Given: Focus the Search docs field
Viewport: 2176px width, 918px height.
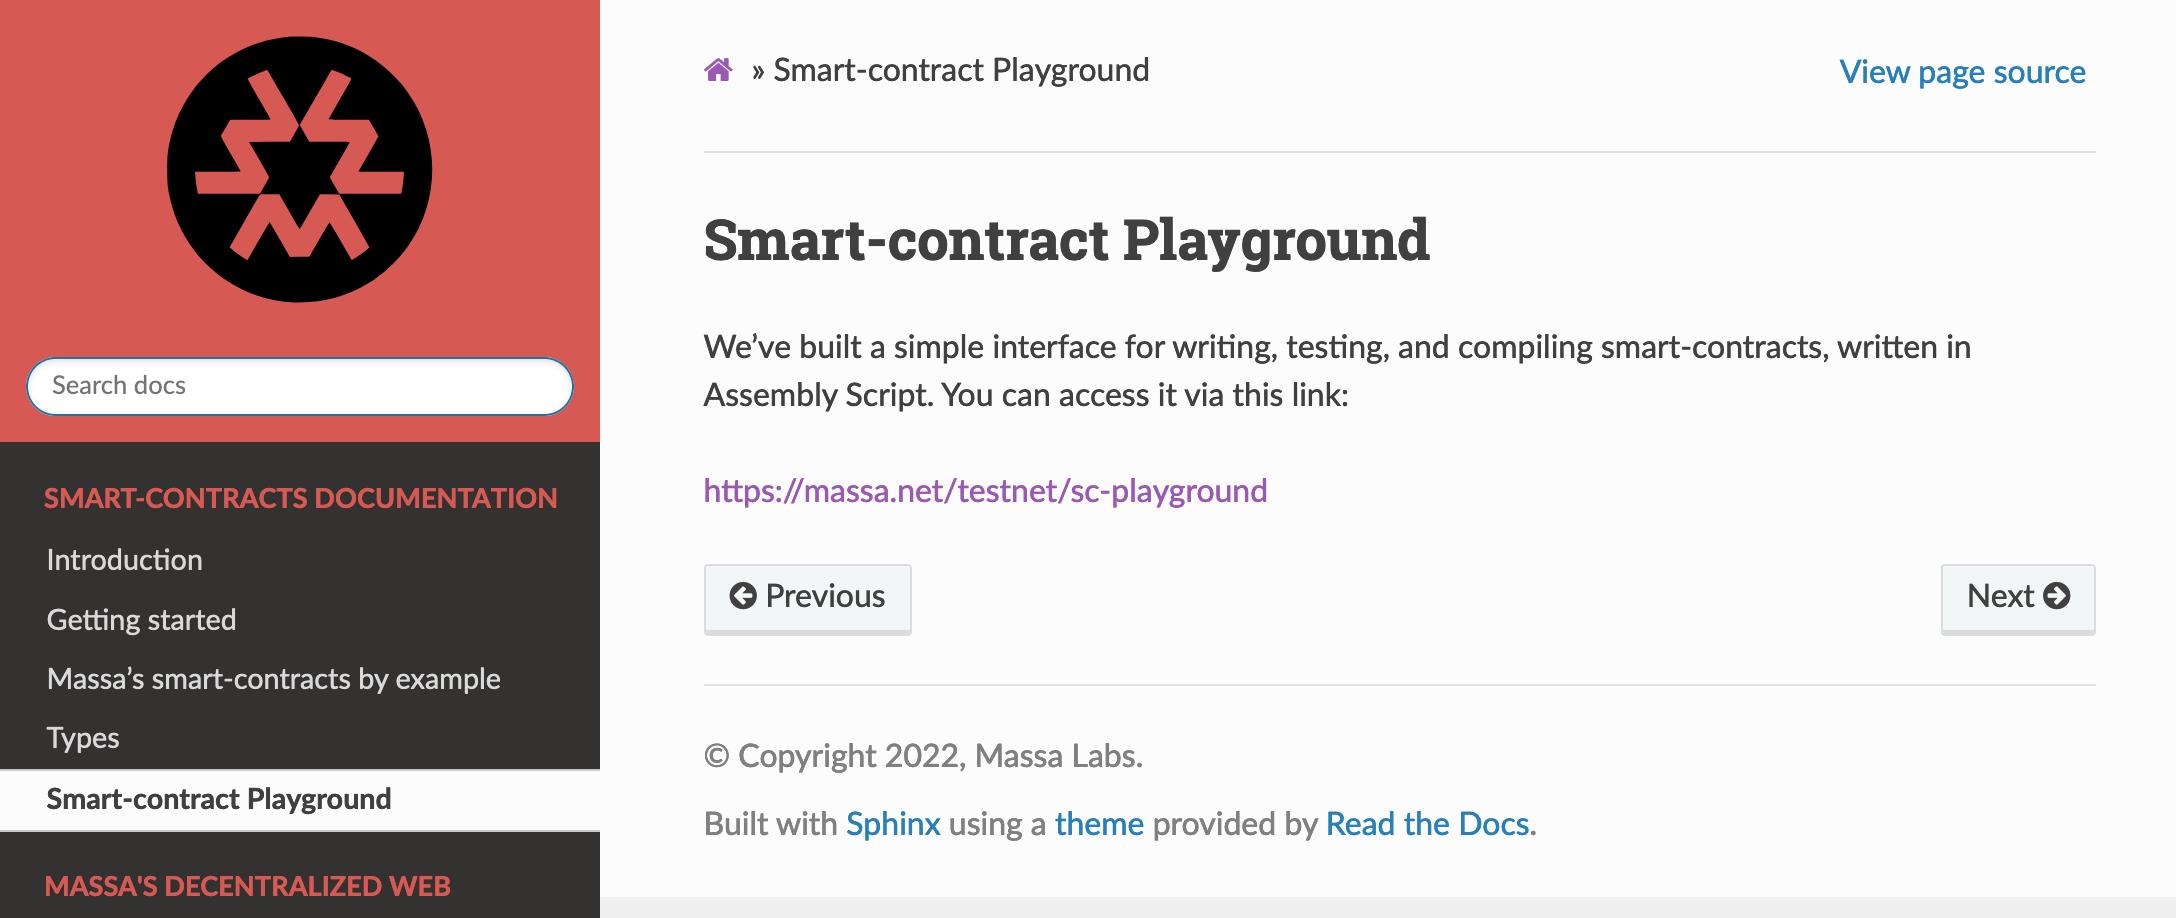Looking at the screenshot, I should (x=299, y=386).
